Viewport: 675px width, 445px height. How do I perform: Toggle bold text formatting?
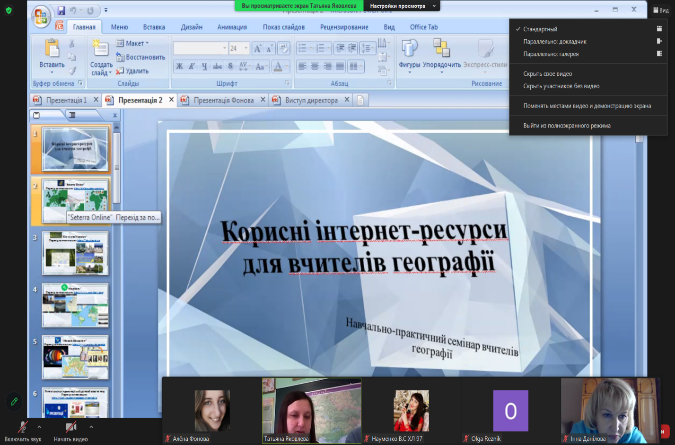[179, 67]
